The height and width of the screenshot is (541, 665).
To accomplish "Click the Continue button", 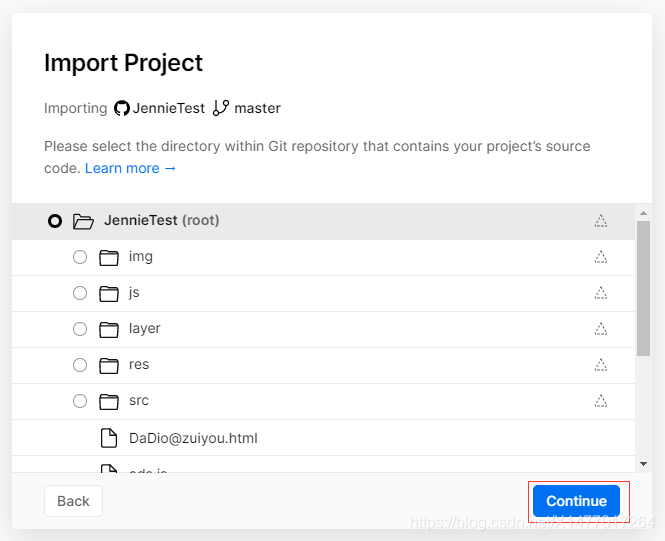I will point(576,501).
